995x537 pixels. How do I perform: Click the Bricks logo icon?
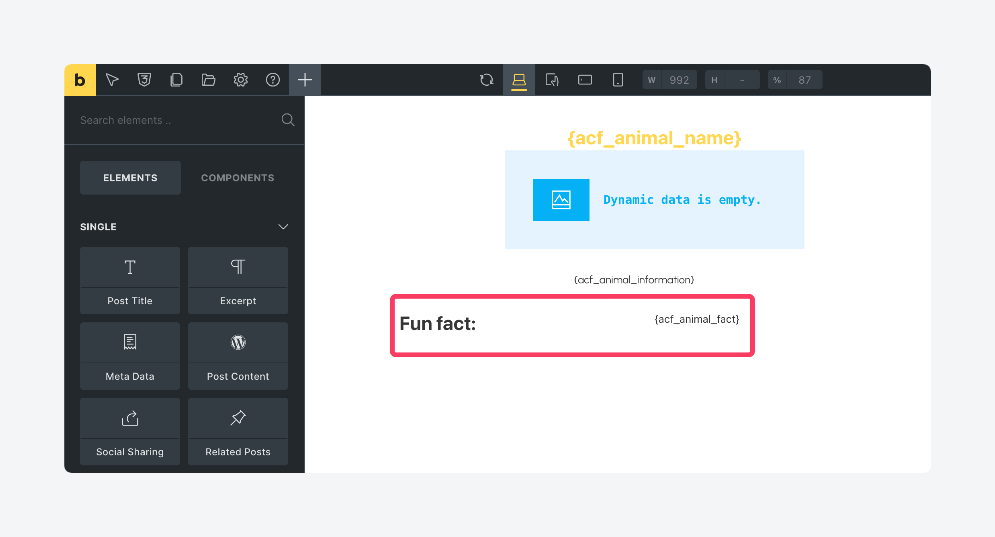80,80
